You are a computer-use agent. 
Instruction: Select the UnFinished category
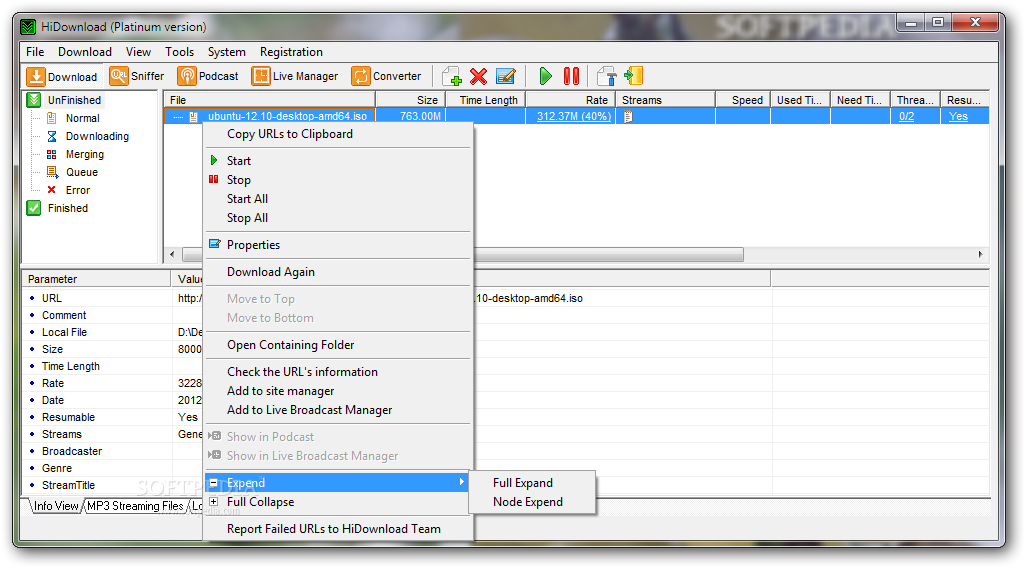point(74,100)
